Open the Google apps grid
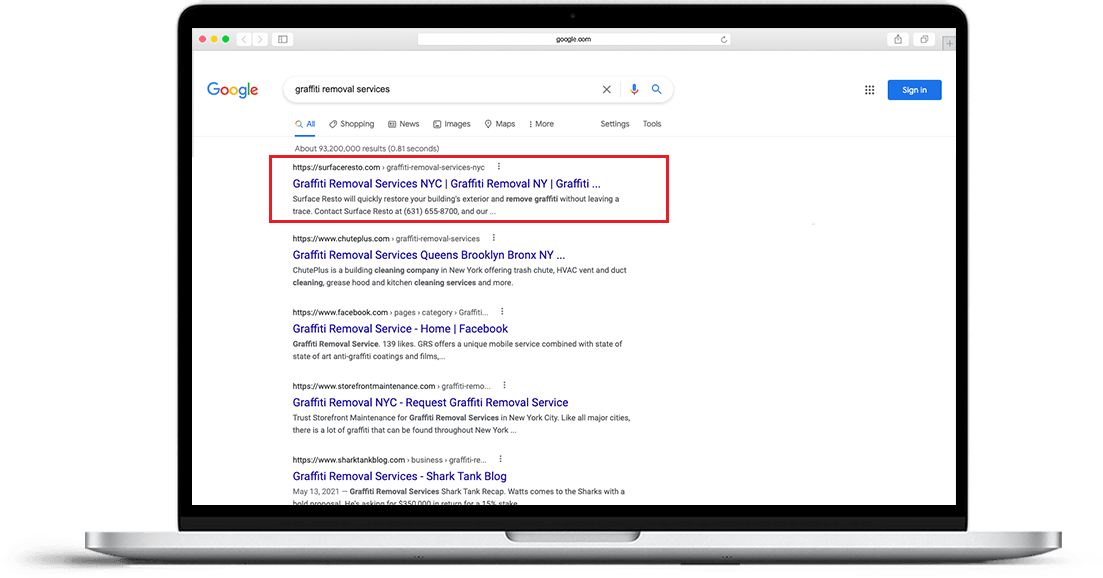This screenshot has height=578, width=1103. (x=869, y=90)
